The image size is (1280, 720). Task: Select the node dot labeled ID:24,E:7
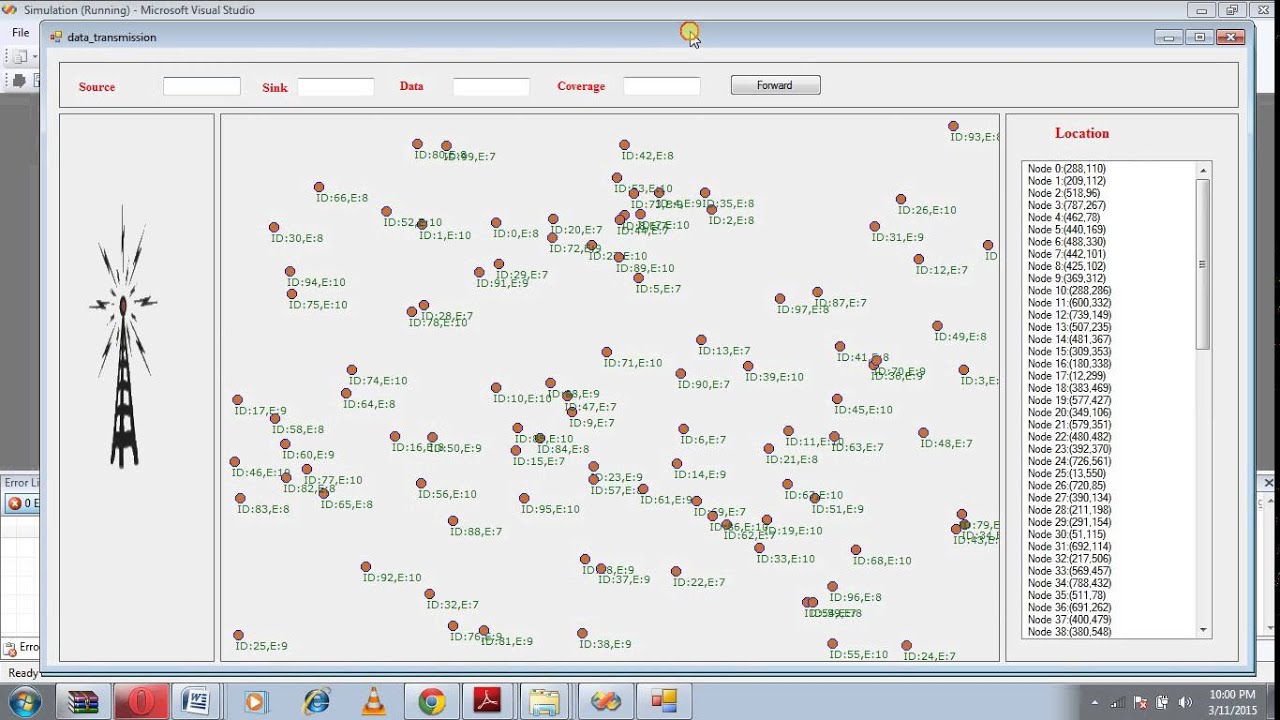point(906,646)
